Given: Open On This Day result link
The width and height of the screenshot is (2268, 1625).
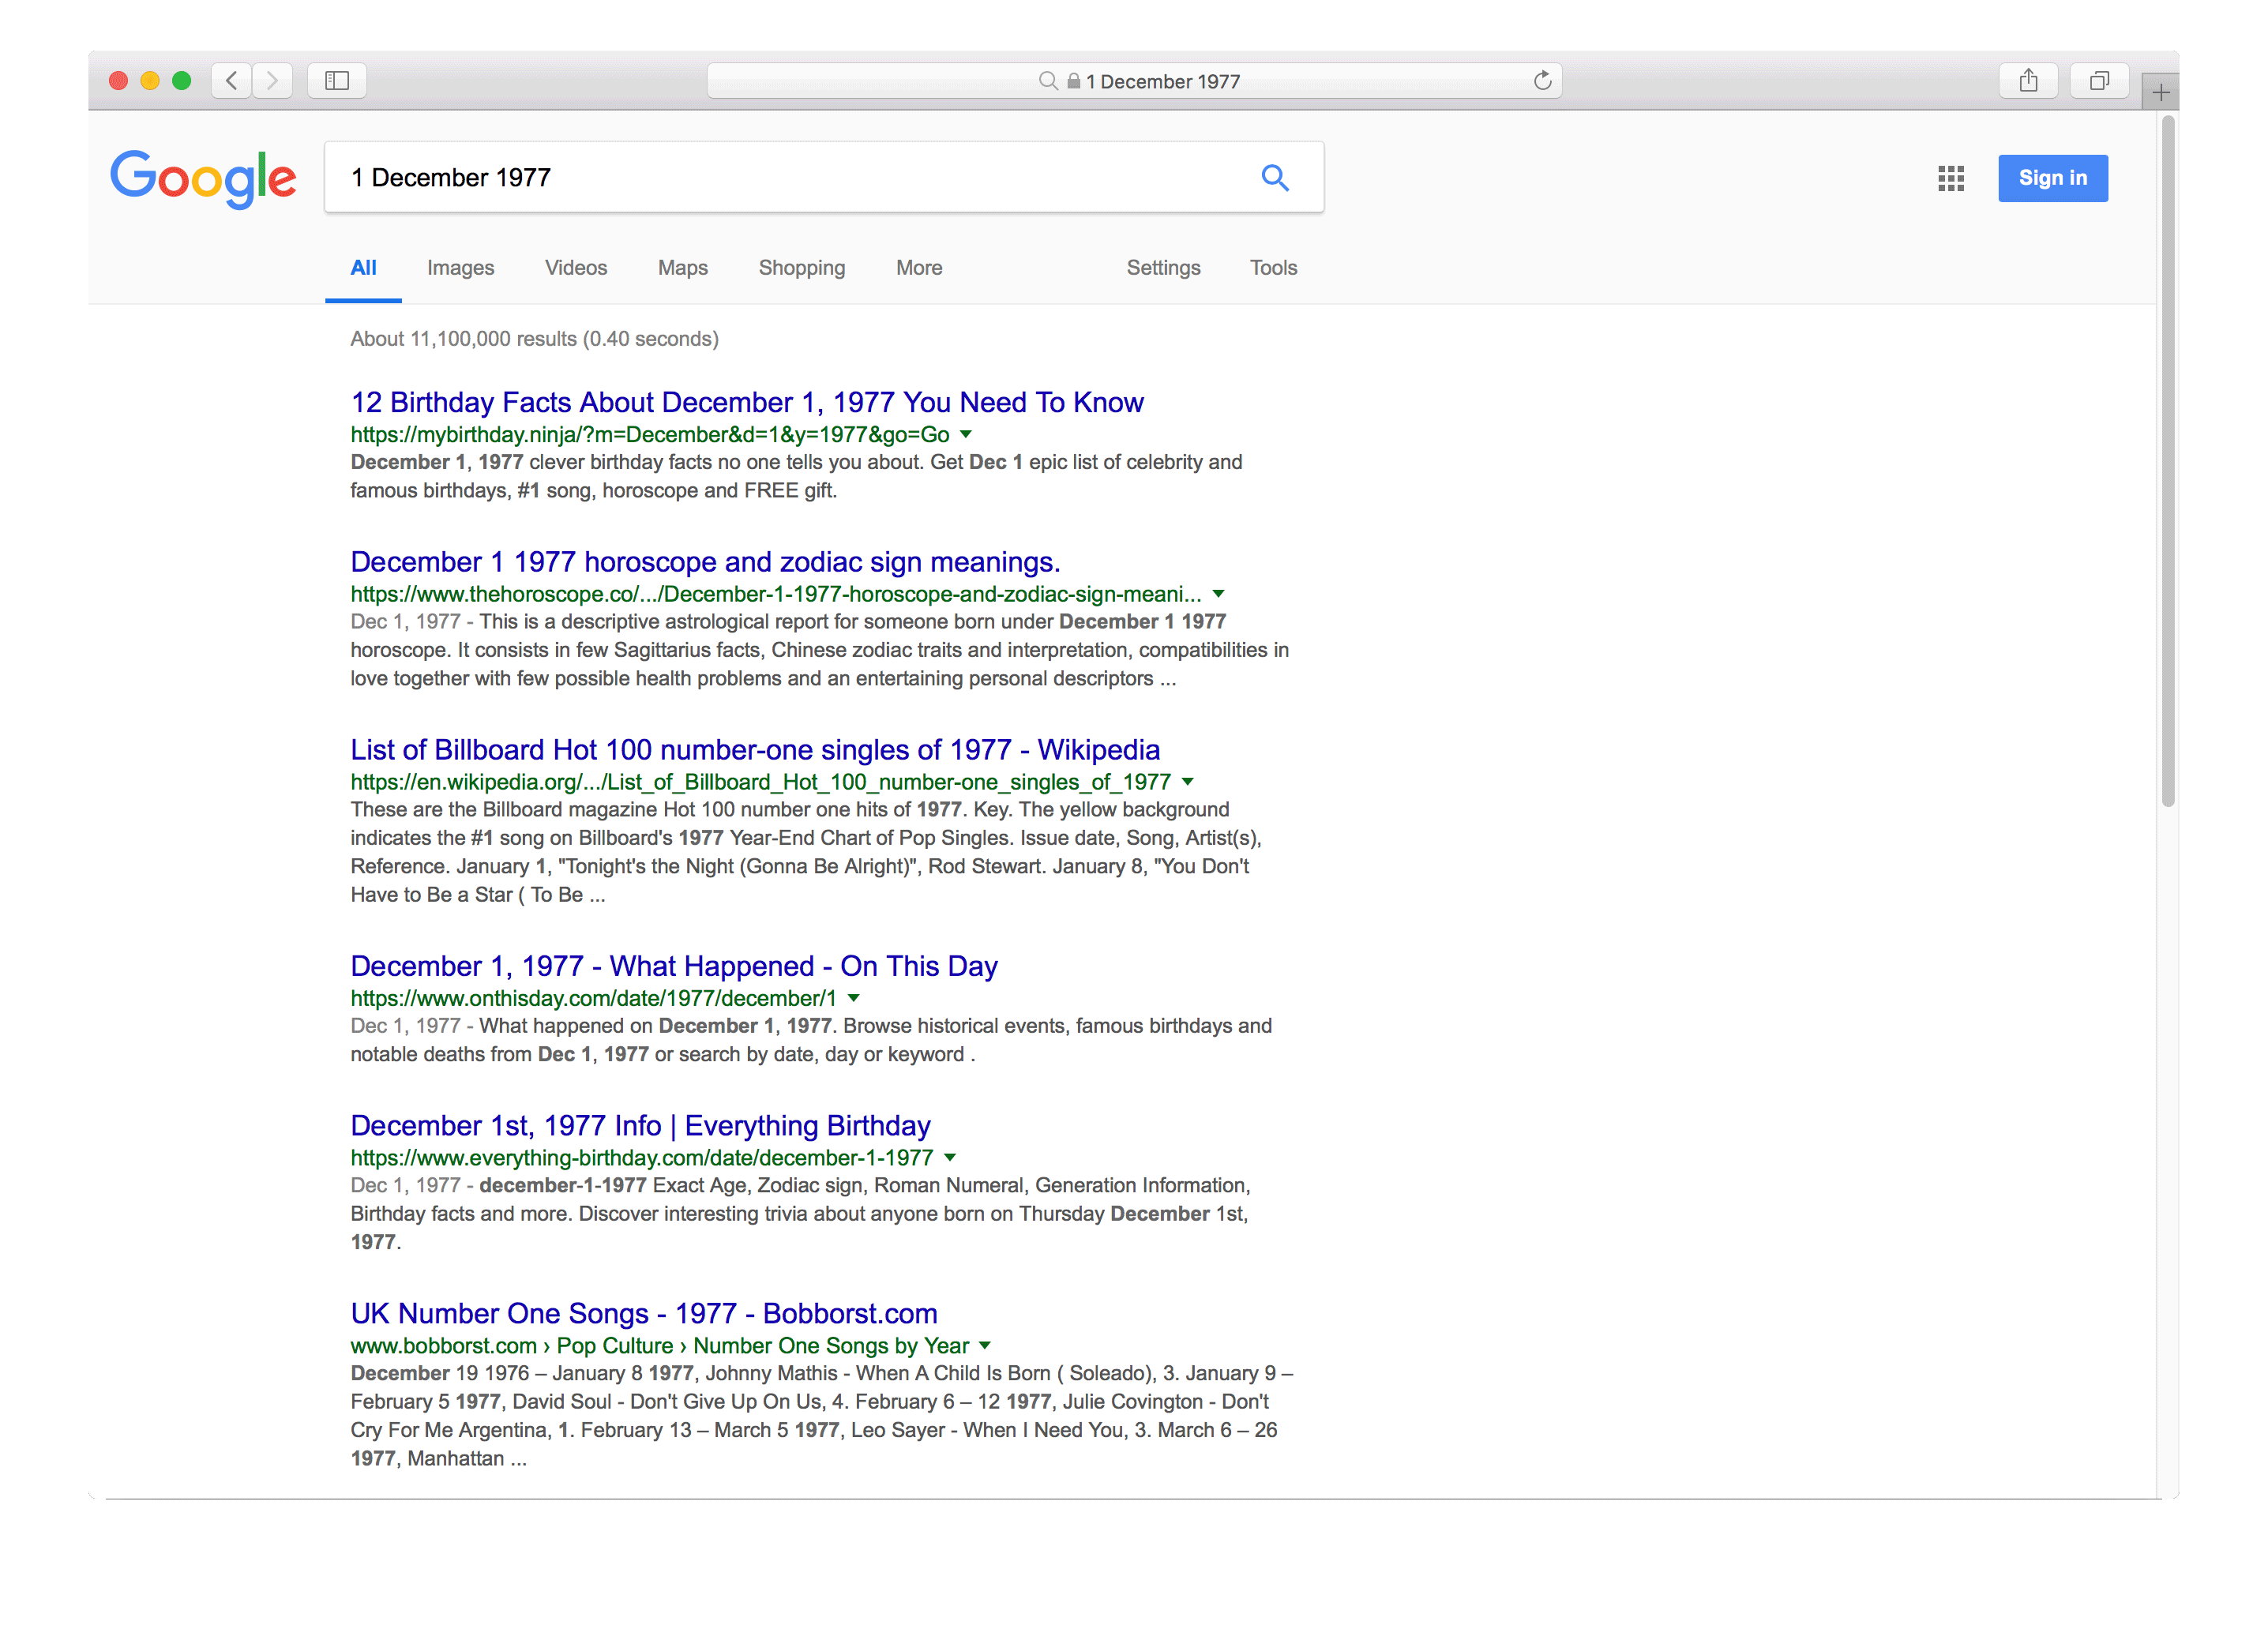Looking at the screenshot, I should coord(674,966).
